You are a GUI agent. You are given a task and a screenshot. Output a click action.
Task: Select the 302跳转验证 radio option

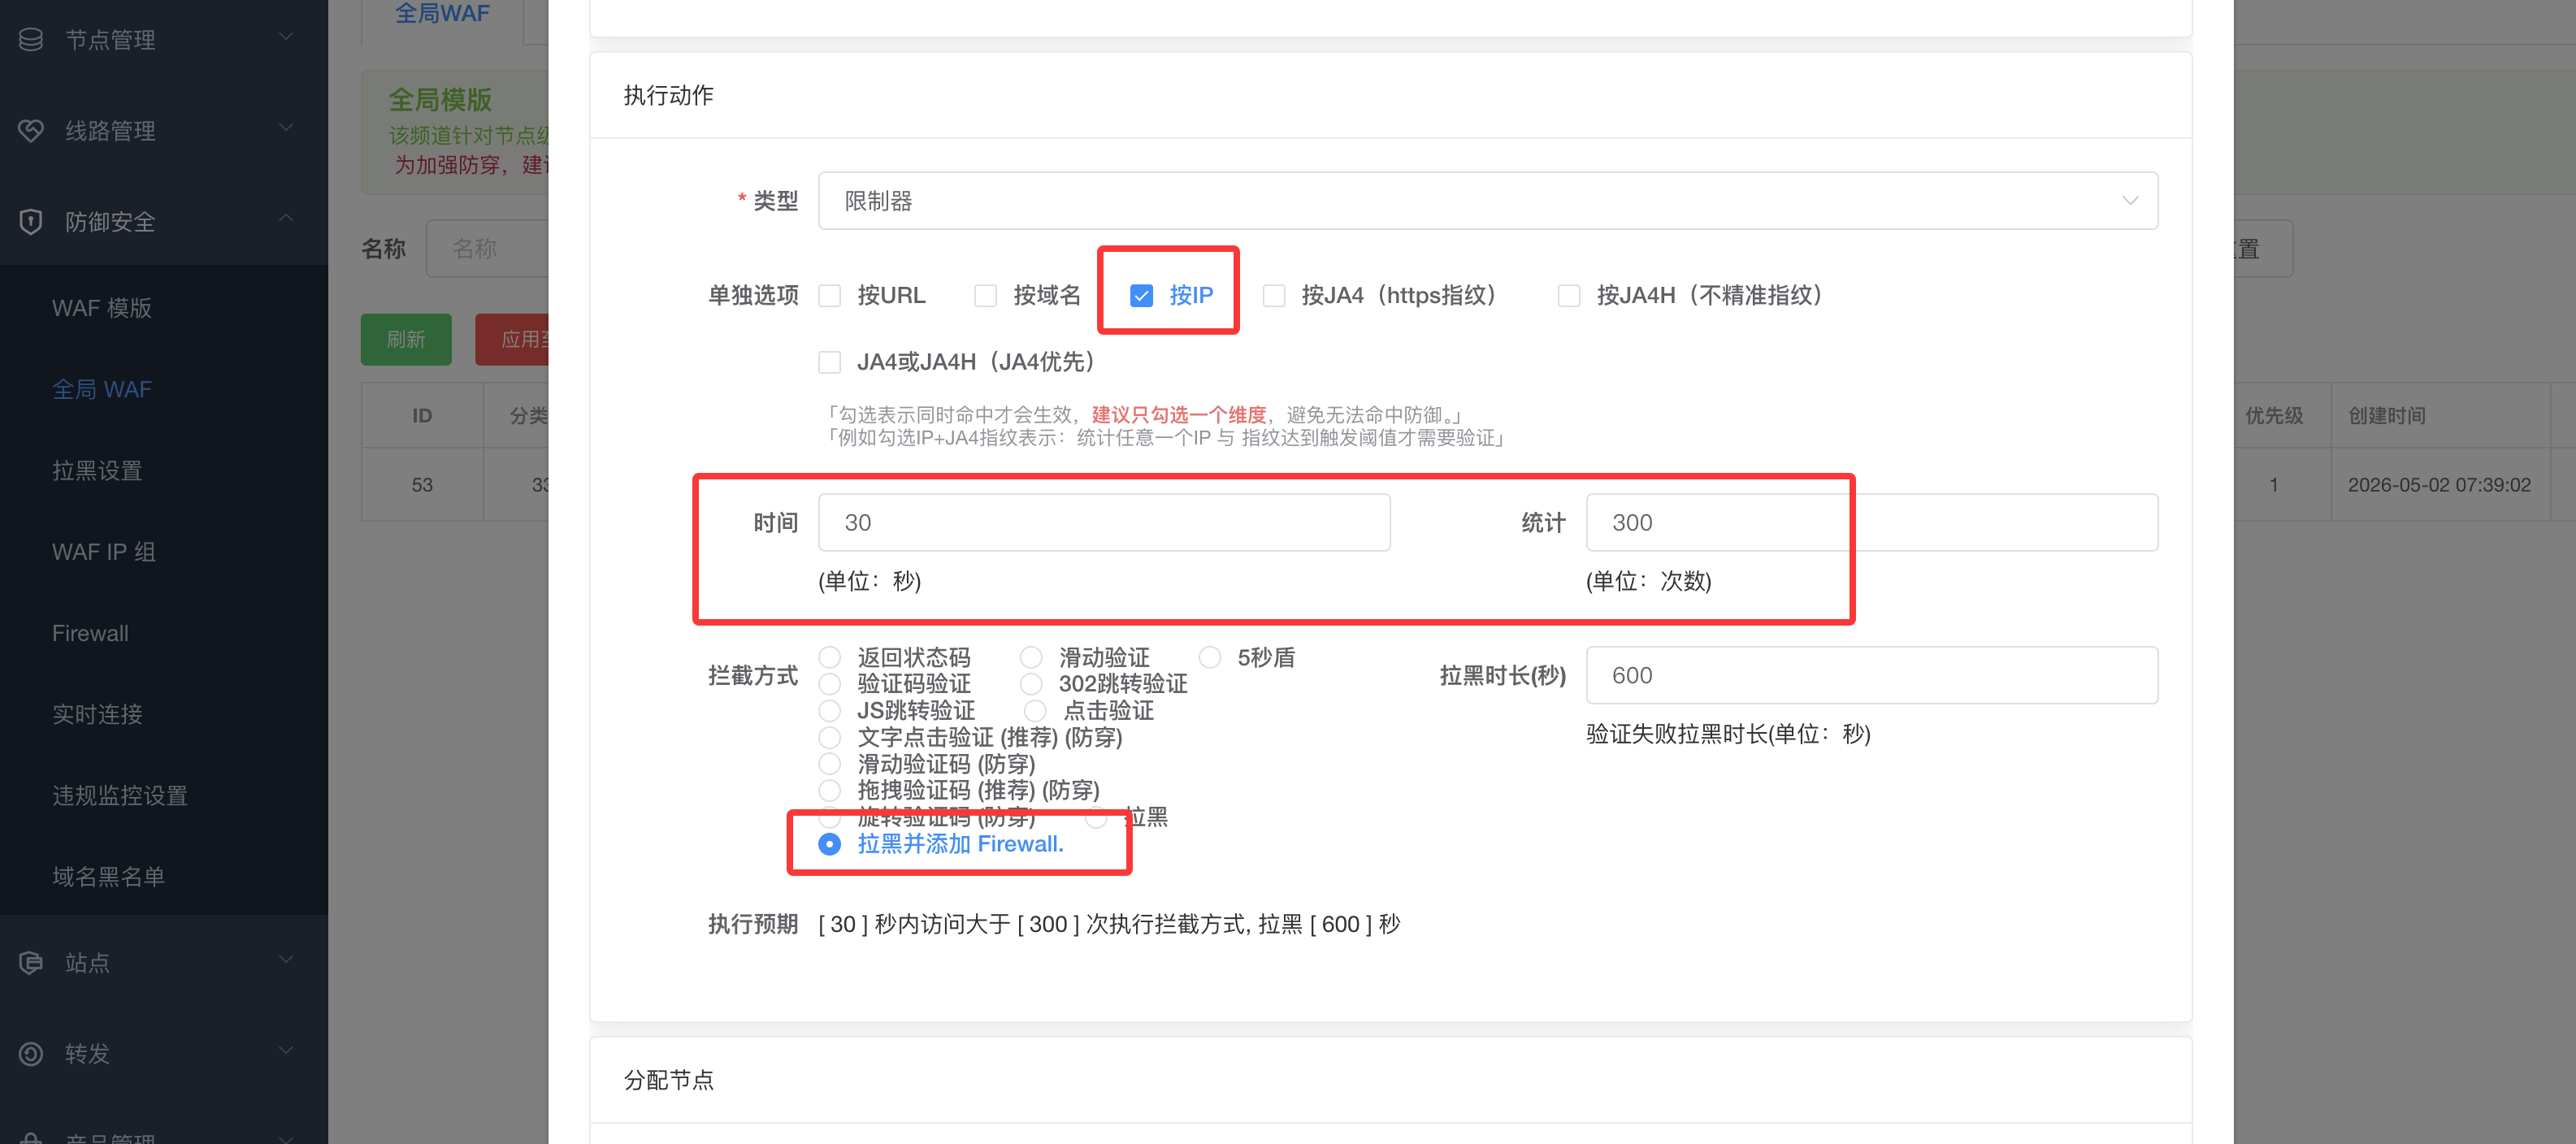(x=1031, y=684)
